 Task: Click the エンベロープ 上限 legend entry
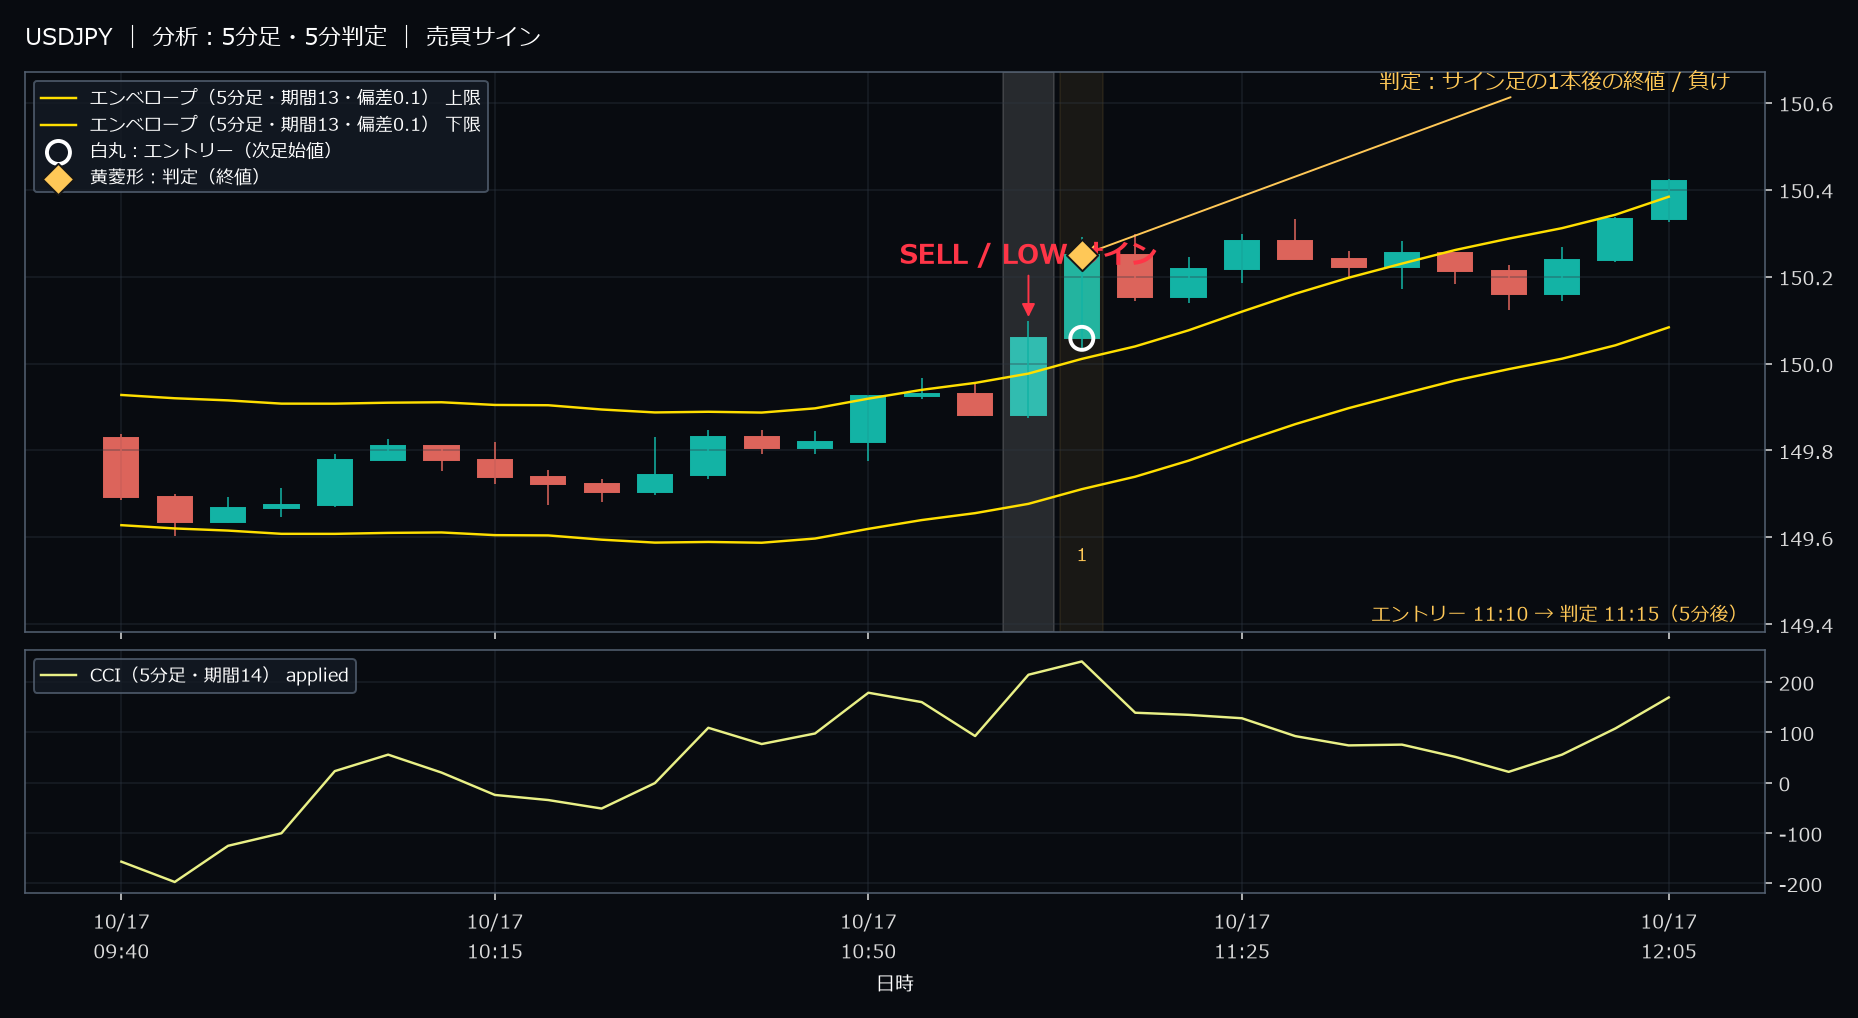261,98
